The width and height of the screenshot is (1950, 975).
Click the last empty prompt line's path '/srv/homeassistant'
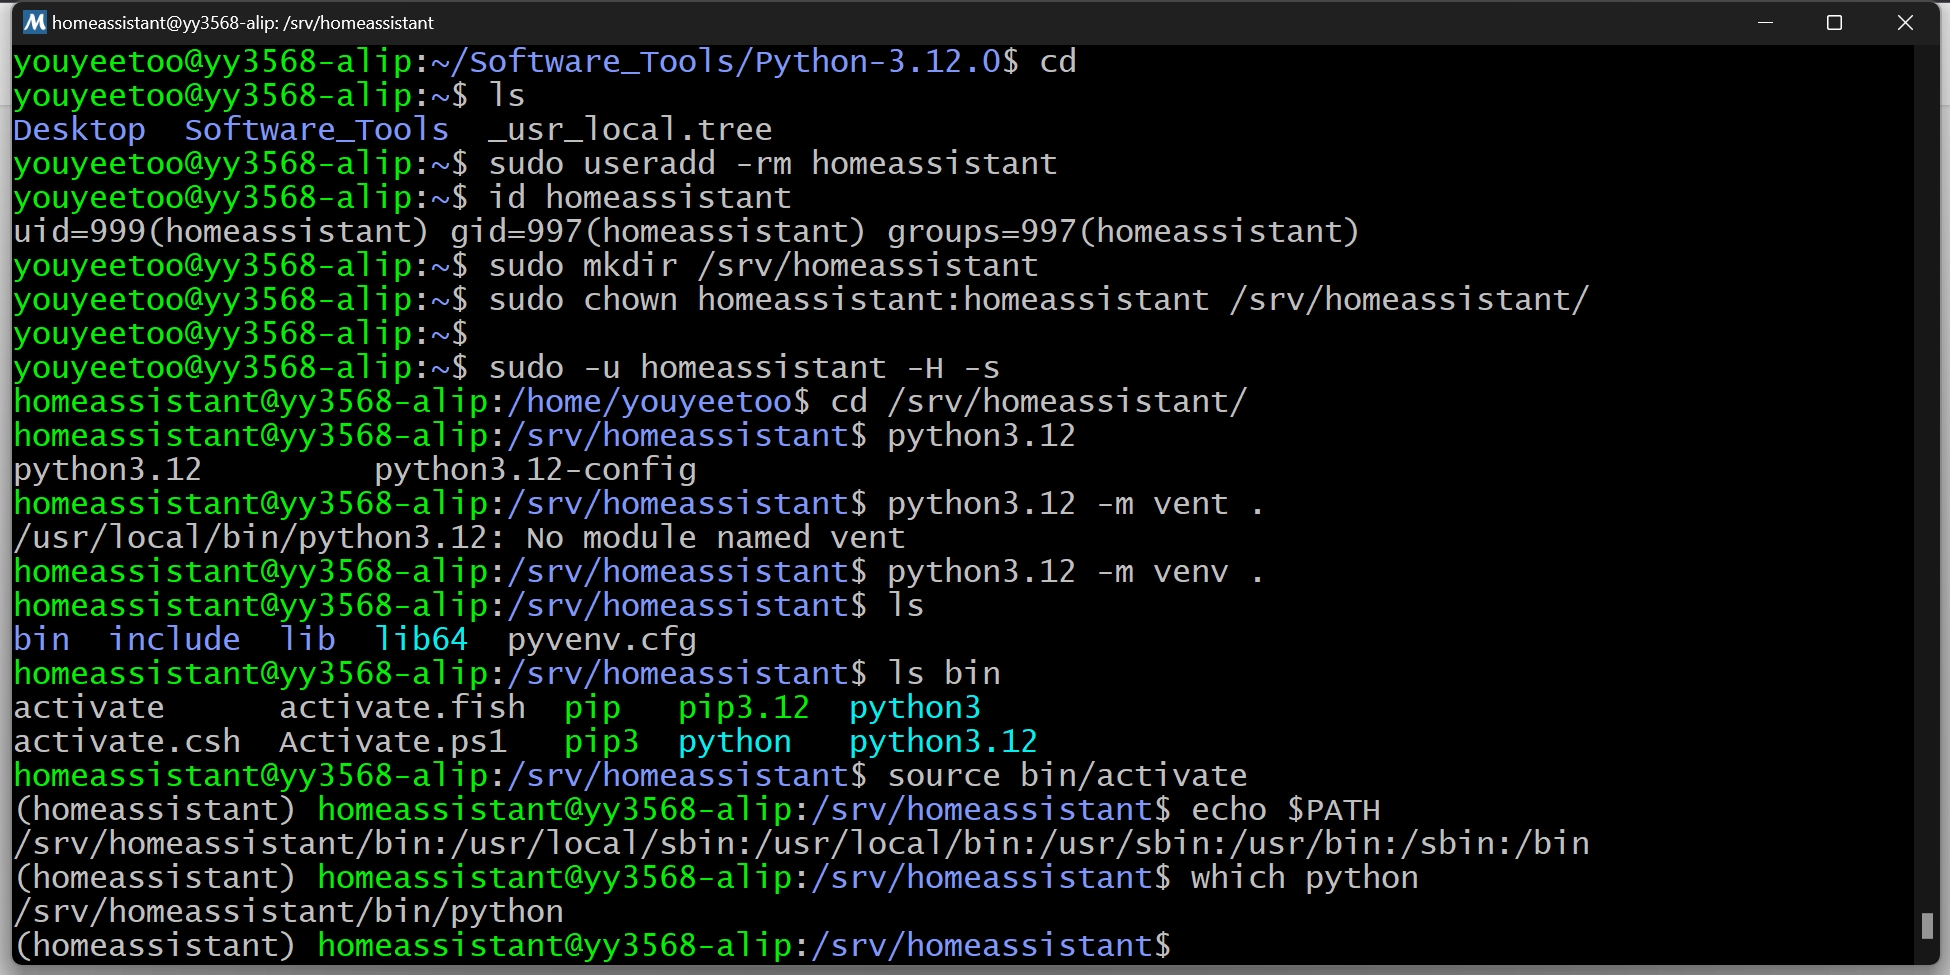(x=981, y=945)
